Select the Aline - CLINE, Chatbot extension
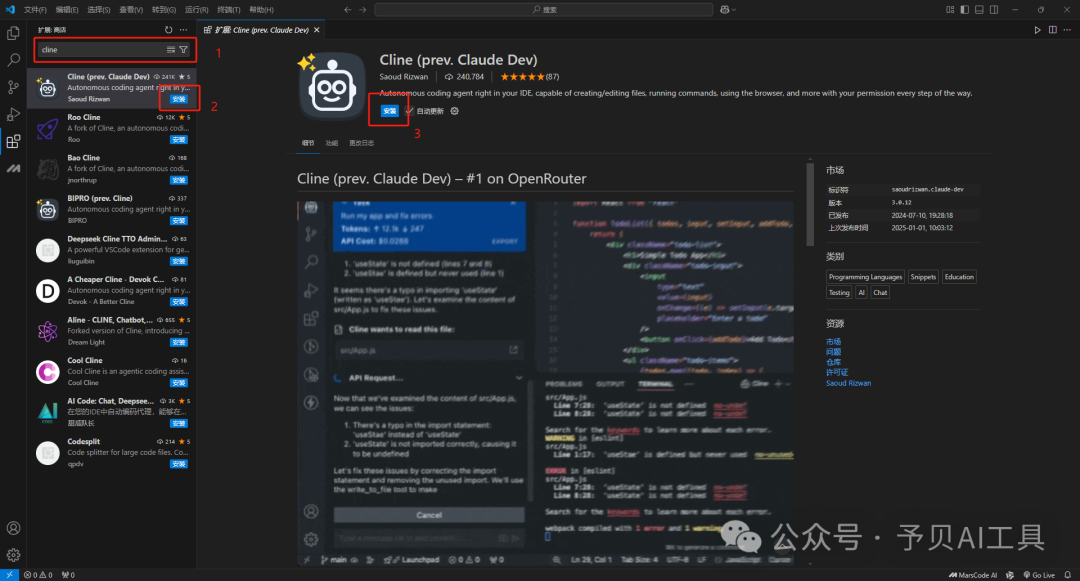 tap(112, 331)
